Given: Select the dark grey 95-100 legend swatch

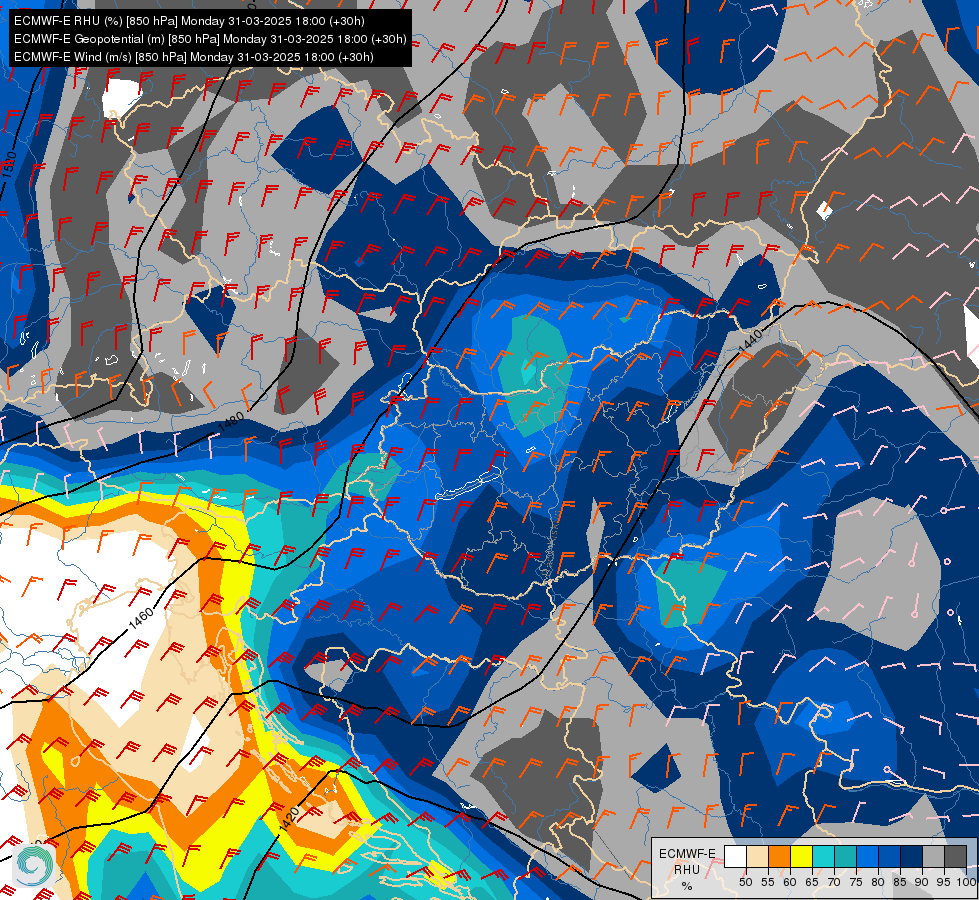Looking at the screenshot, I should click(955, 856).
